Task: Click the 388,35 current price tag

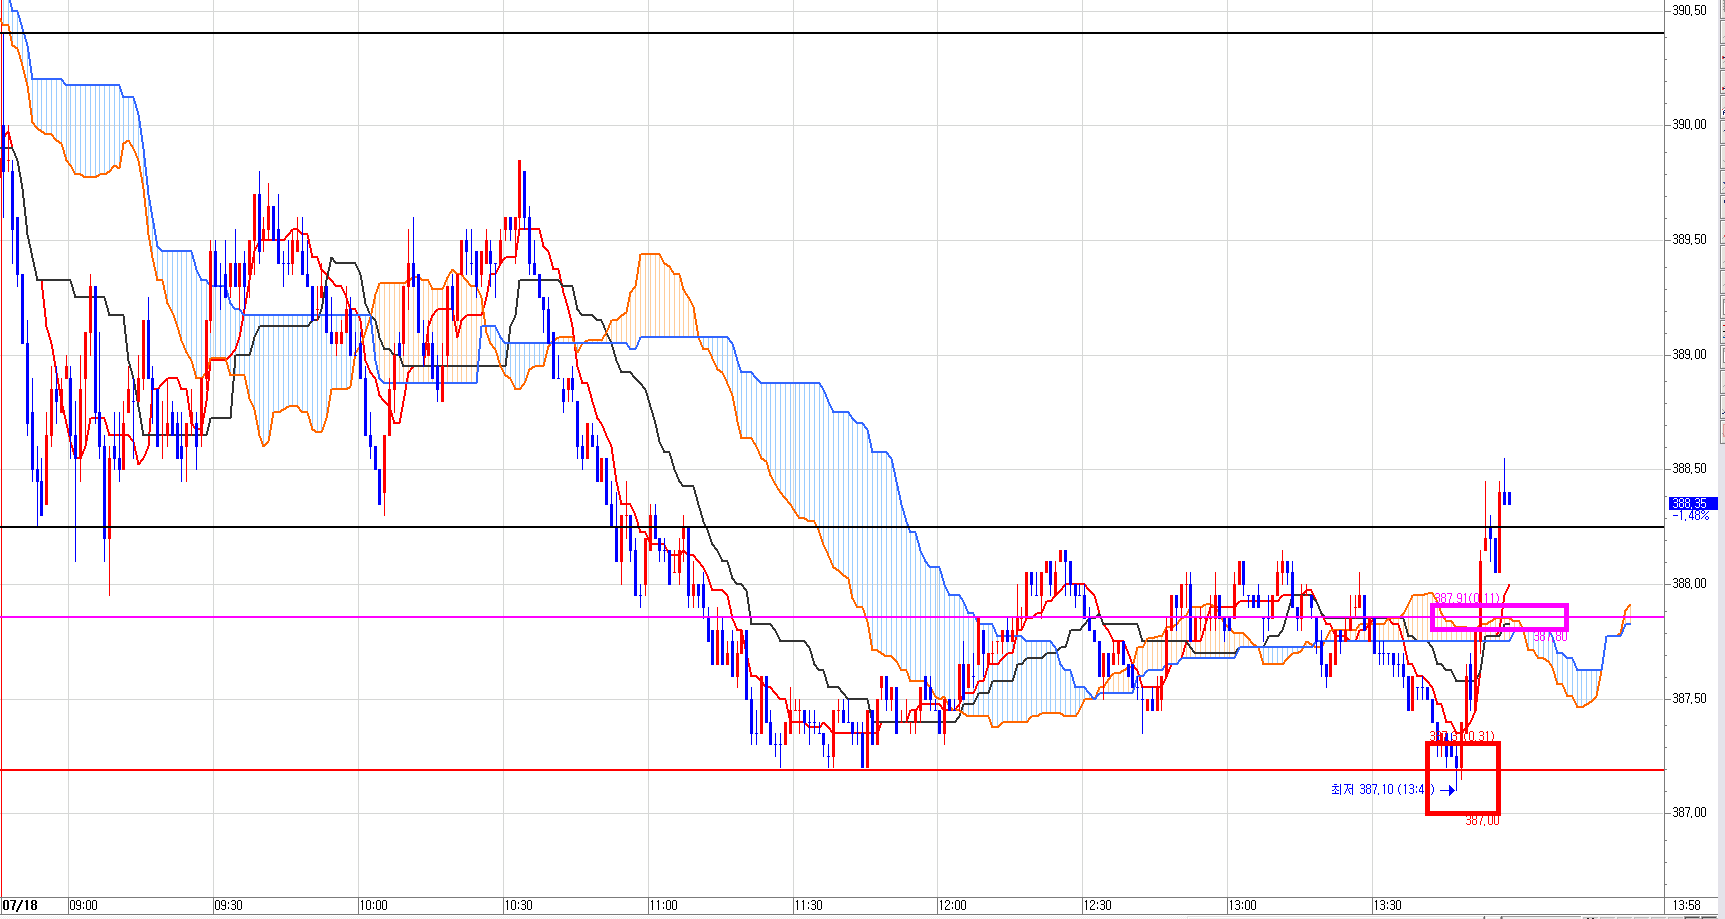Action: point(1692,504)
